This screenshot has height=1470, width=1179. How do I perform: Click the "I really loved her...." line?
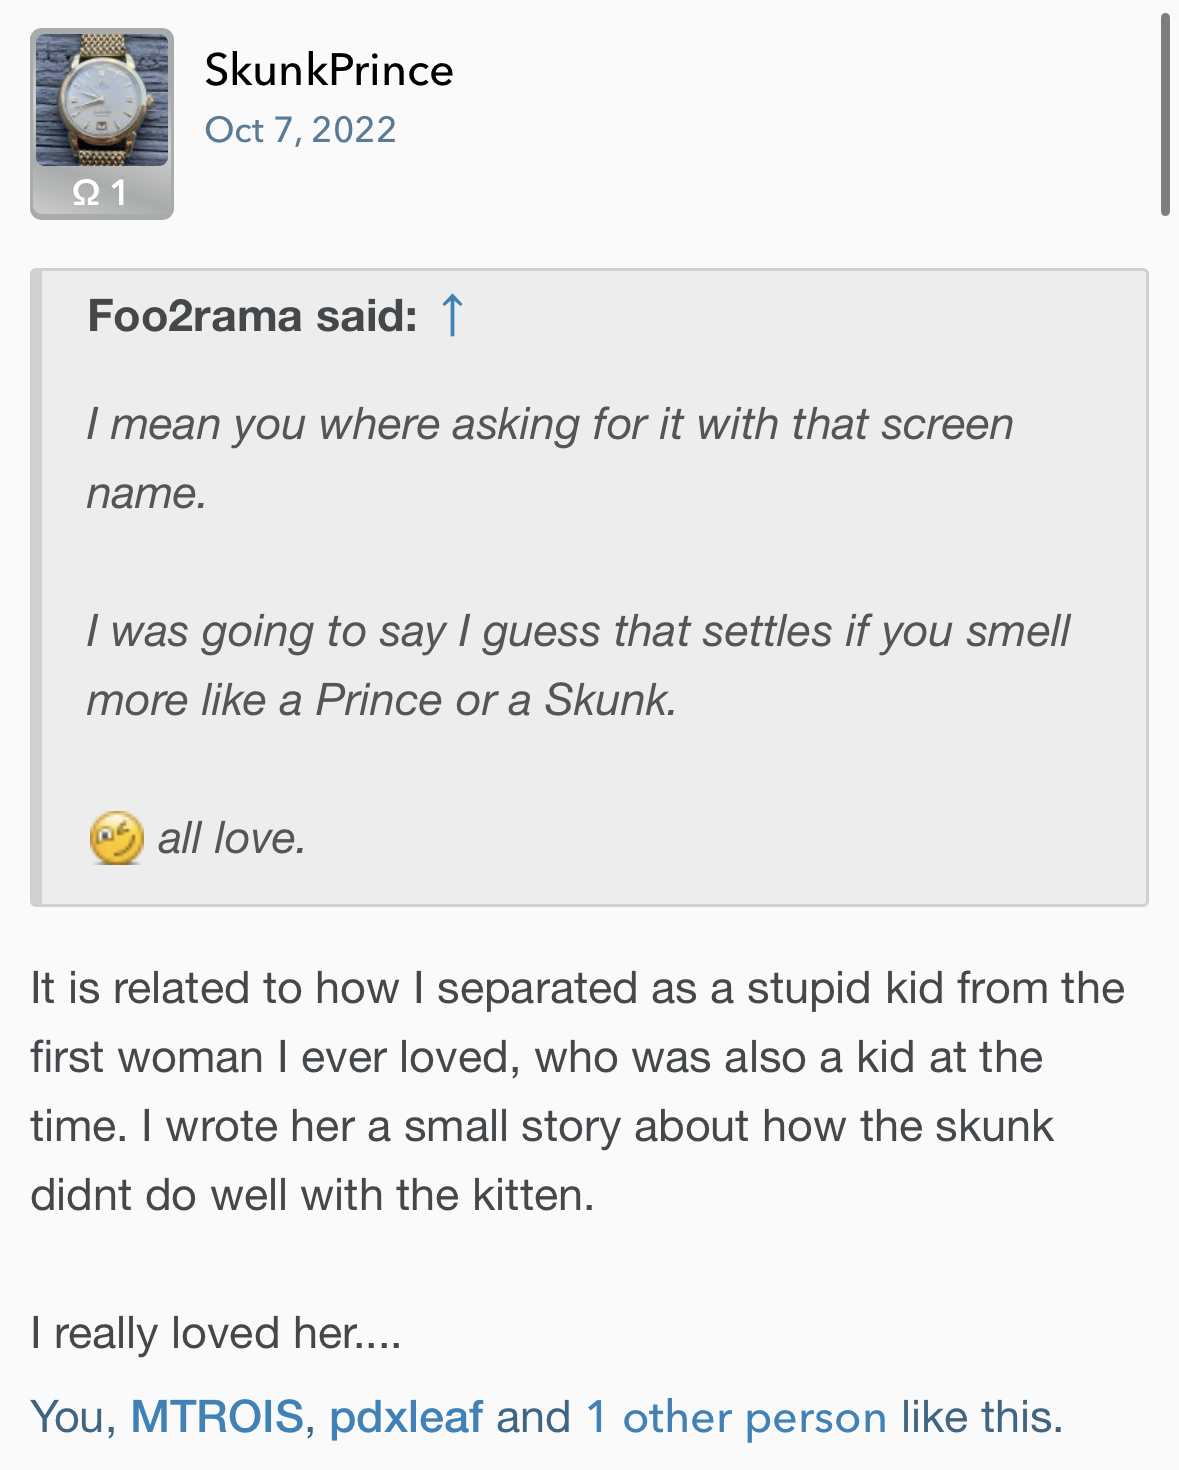coord(216,1334)
